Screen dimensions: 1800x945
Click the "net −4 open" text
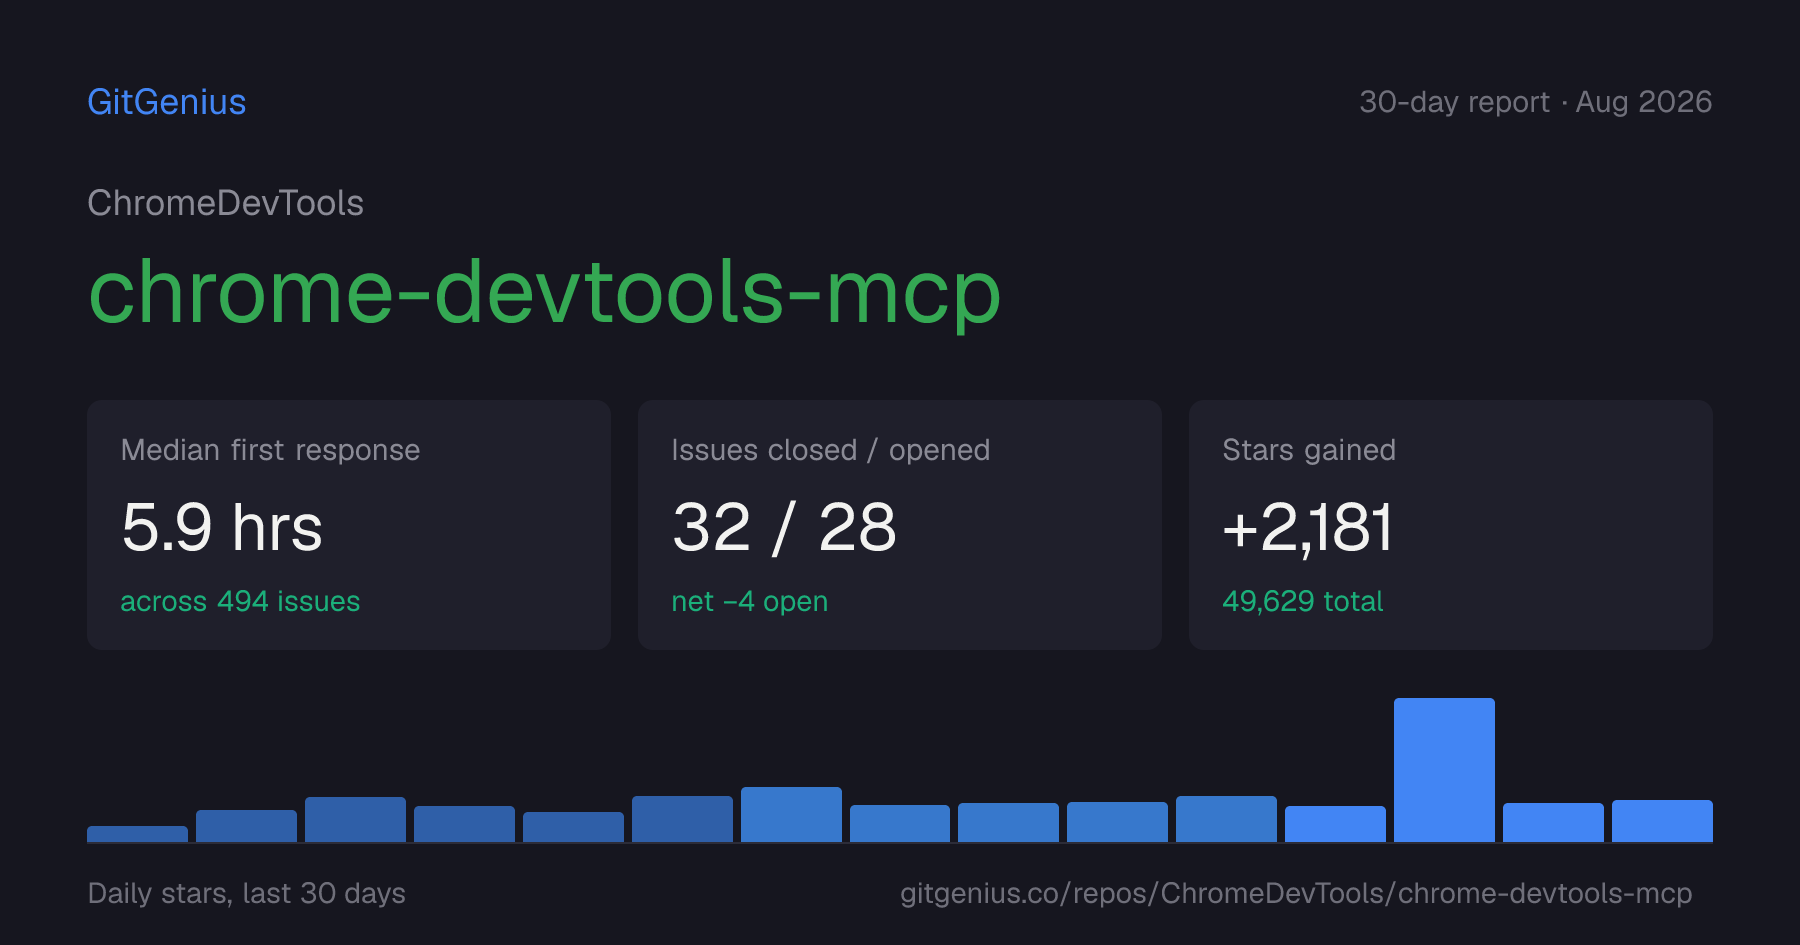pyautogui.click(x=750, y=601)
